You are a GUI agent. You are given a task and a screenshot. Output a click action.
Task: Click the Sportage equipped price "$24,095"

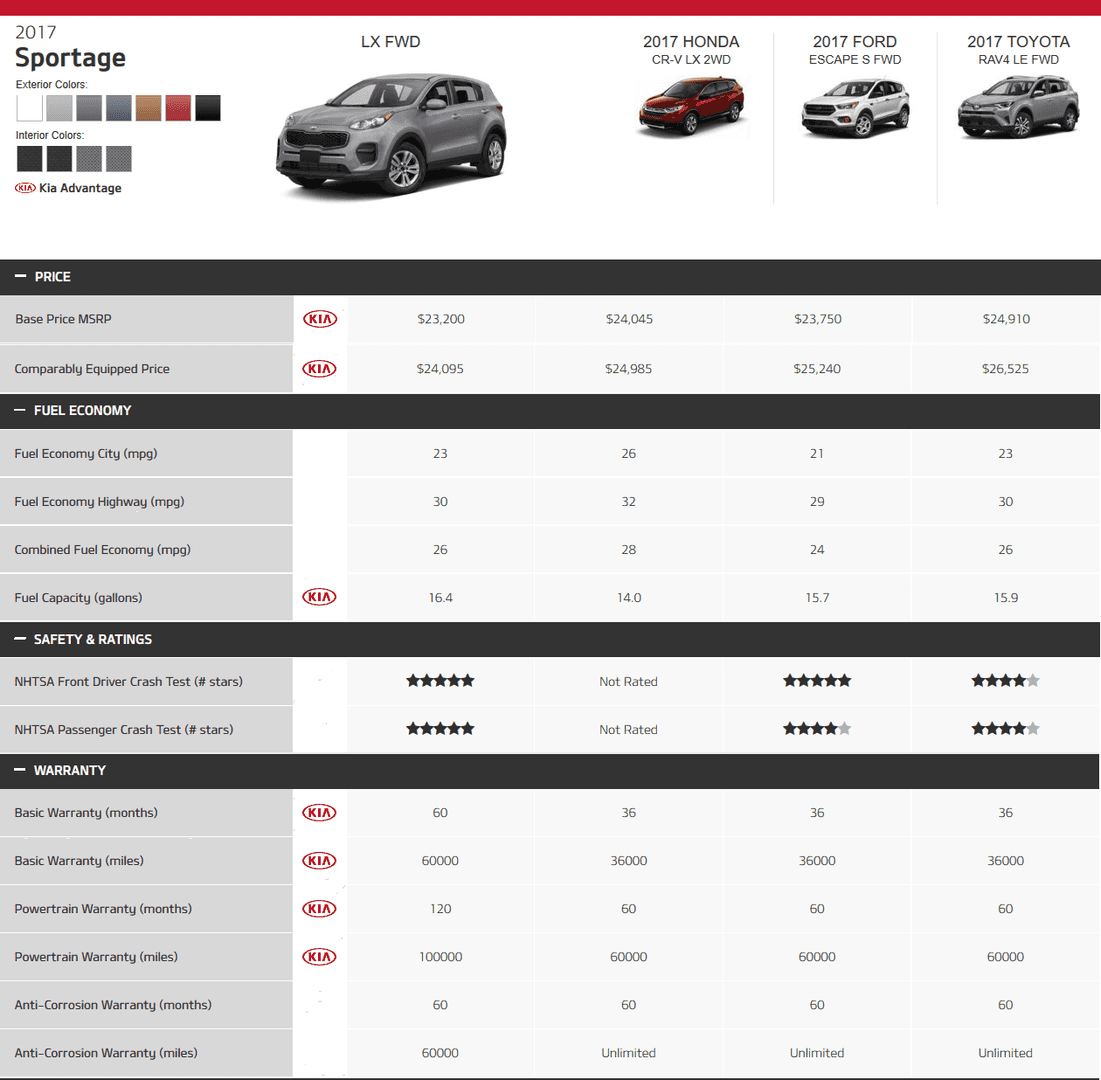(440, 369)
